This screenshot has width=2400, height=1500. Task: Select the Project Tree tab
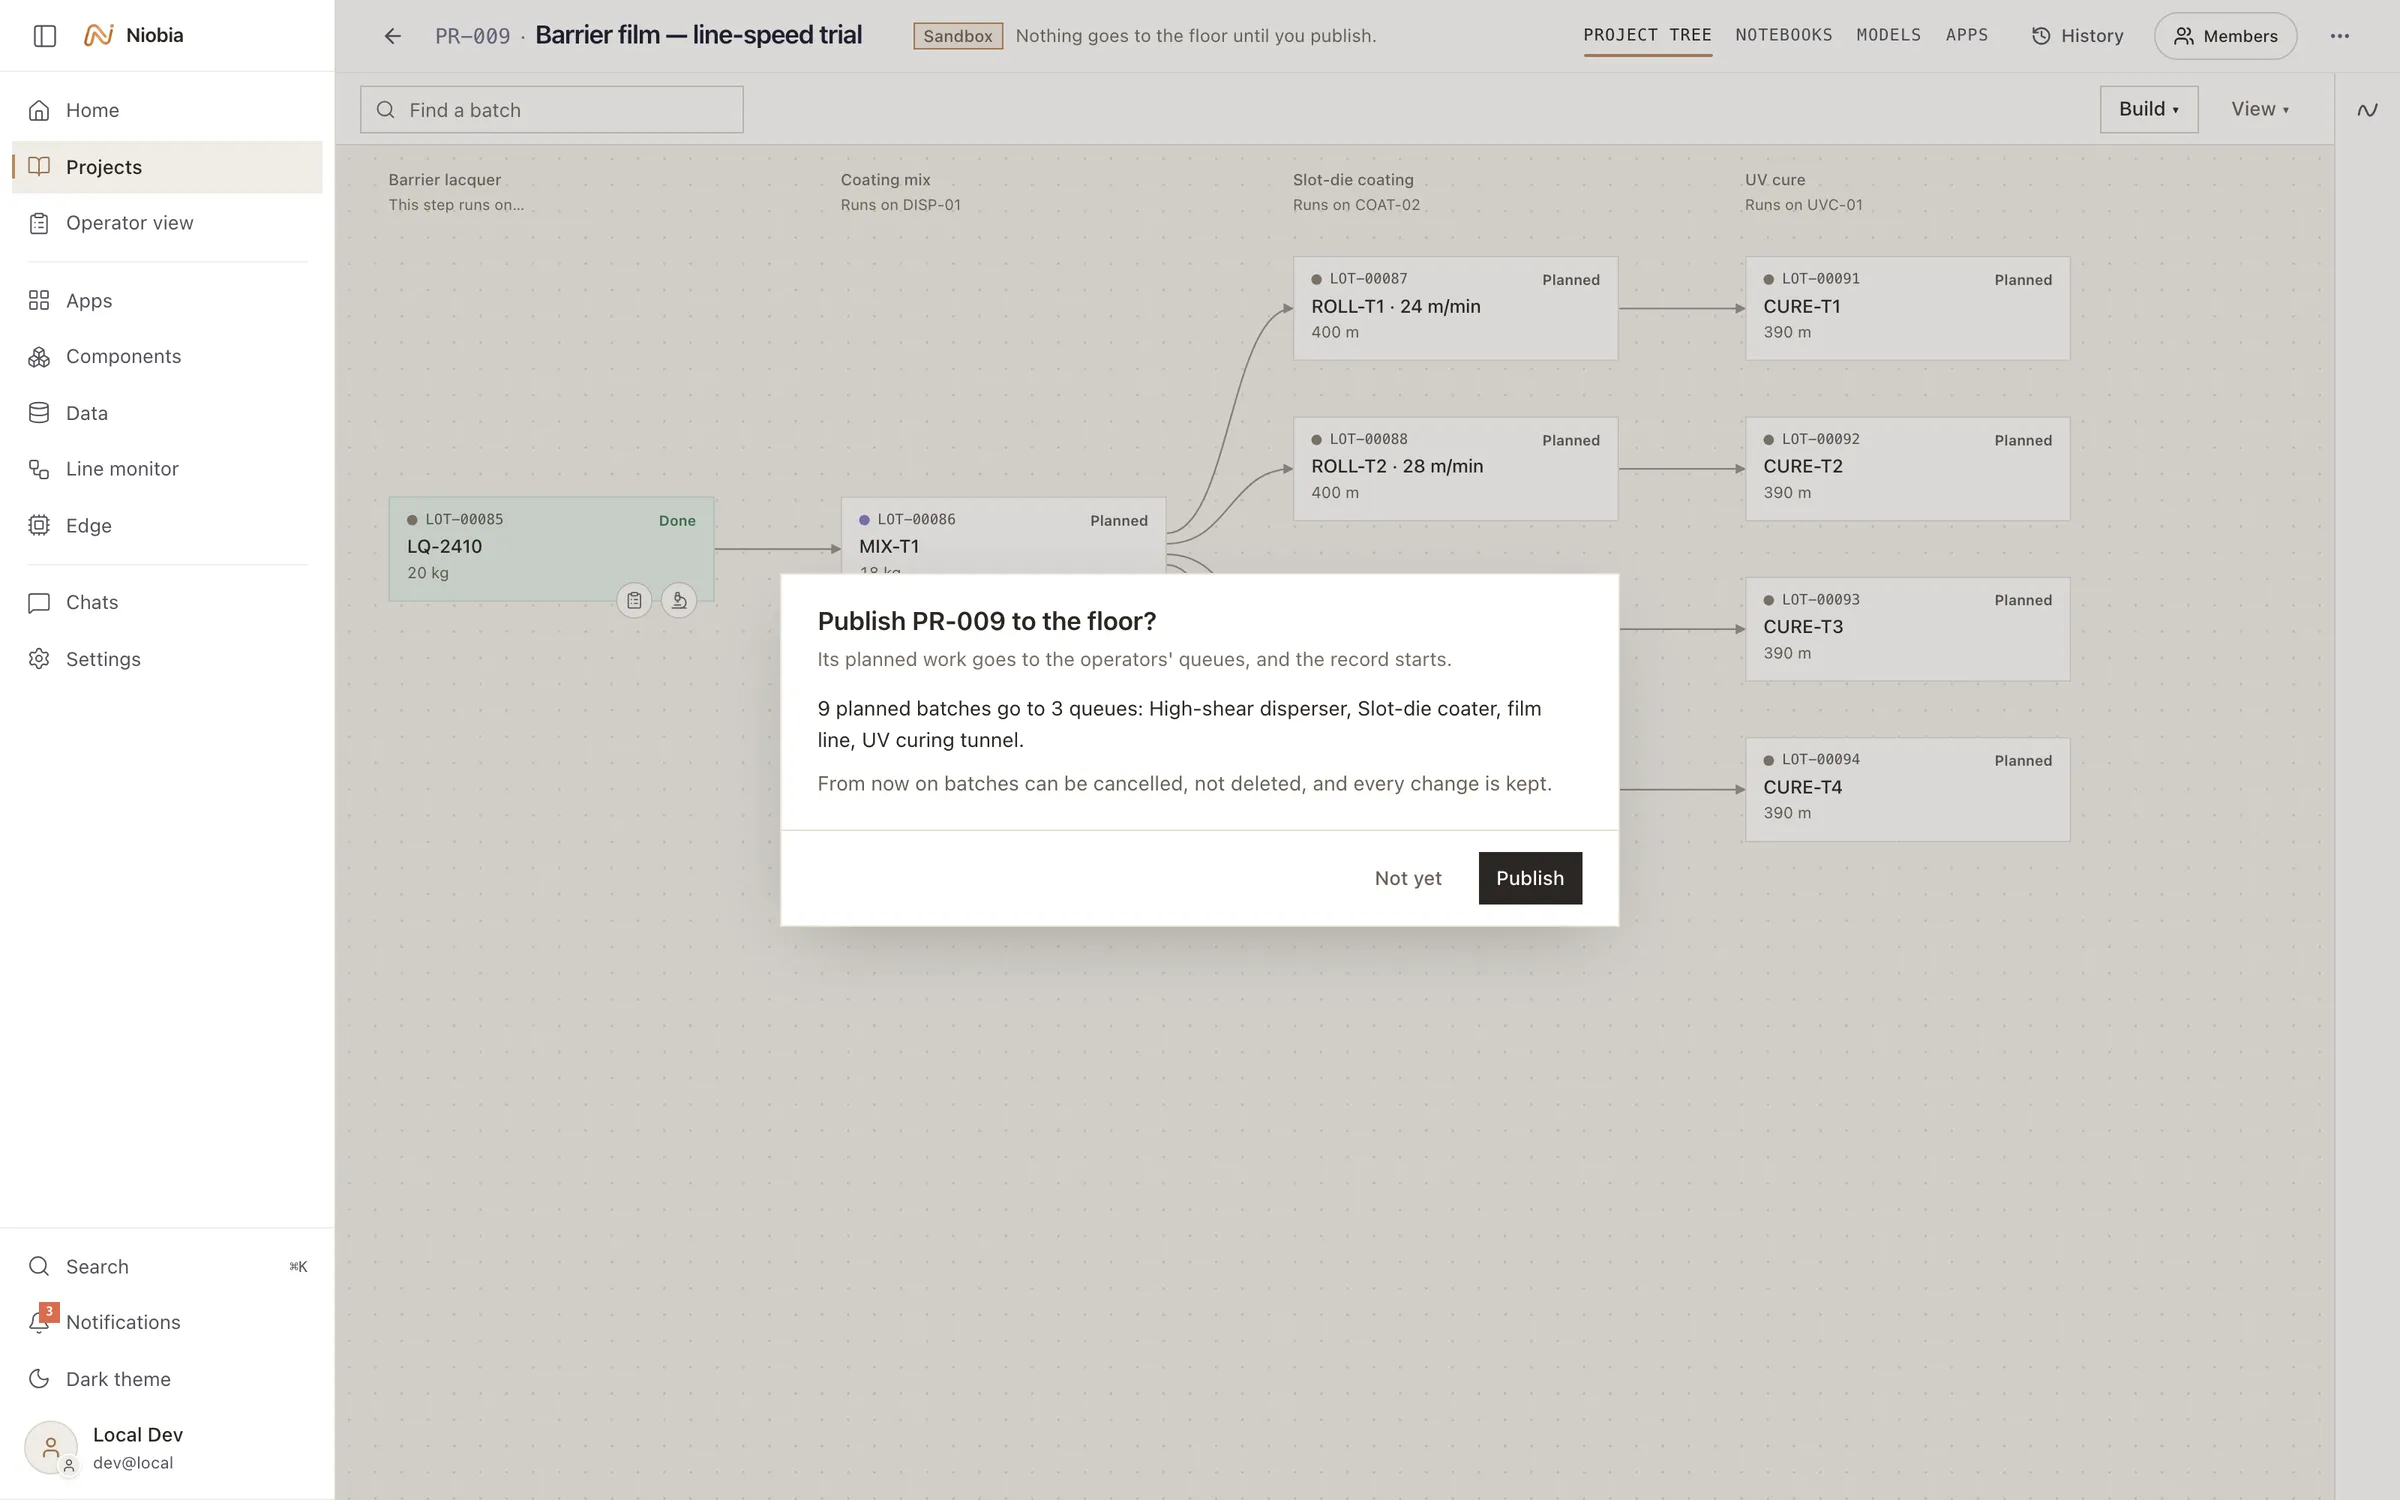click(1647, 36)
